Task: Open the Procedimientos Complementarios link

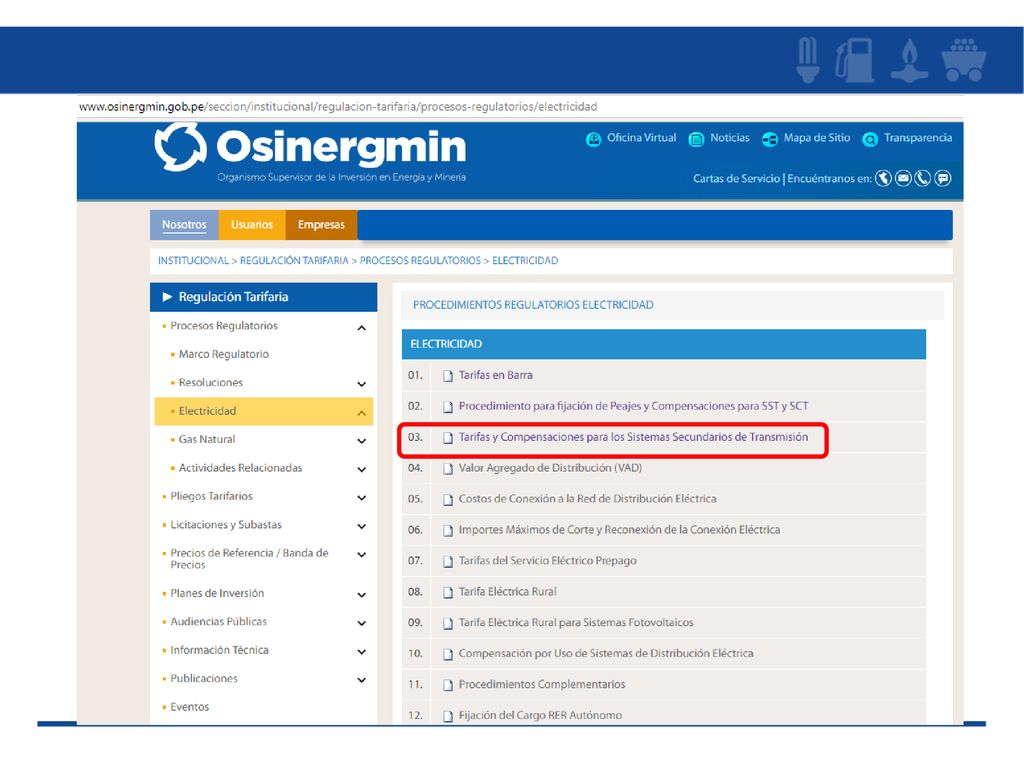Action: (542, 684)
